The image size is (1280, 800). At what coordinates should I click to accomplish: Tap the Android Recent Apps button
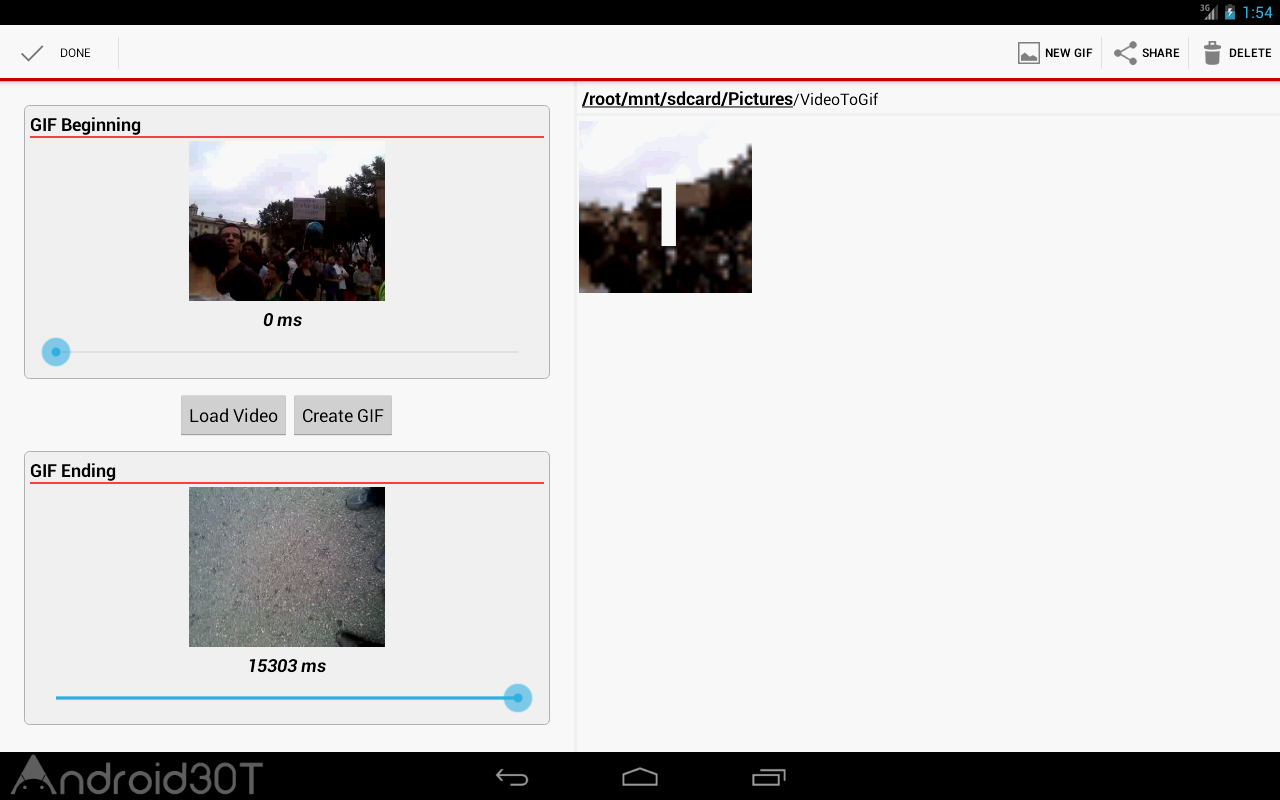coord(768,777)
